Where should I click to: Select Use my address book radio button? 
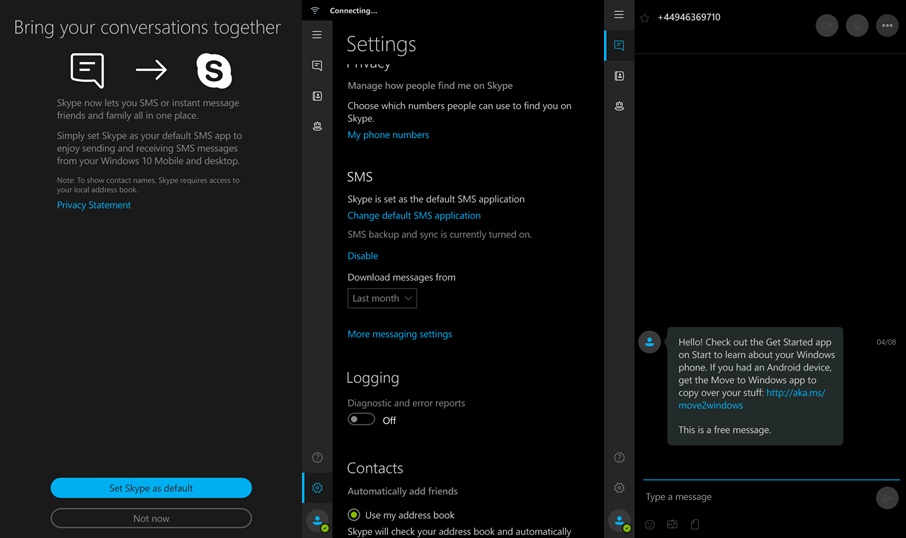coord(354,514)
